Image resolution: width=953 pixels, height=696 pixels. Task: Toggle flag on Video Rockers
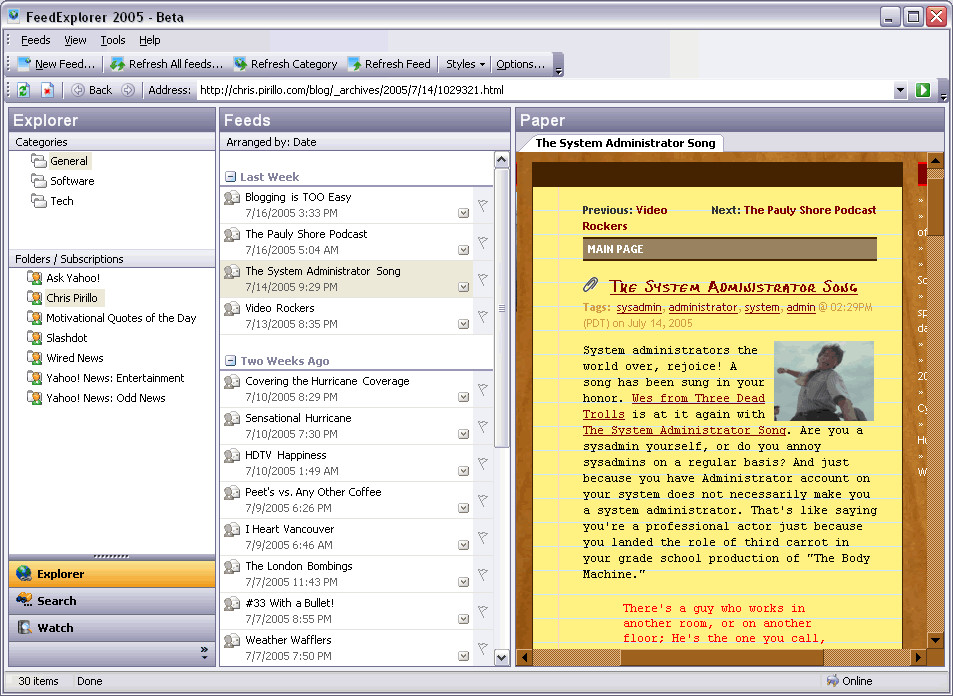(x=483, y=317)
